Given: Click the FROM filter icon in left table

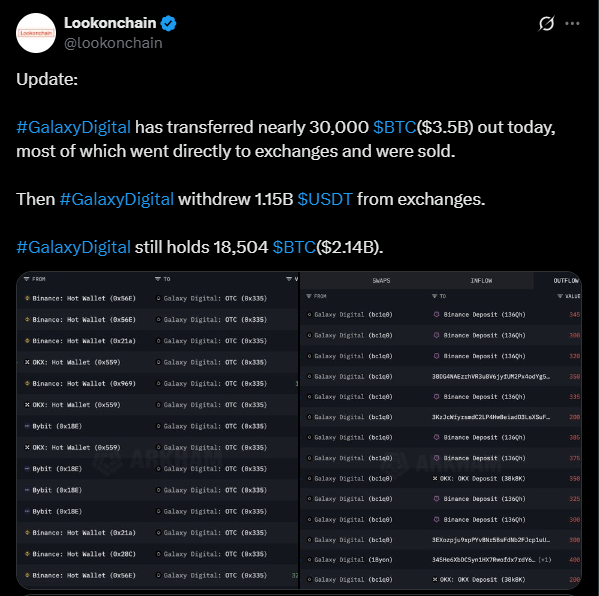Looking at the screenshot, I should pyautogui.click(x=27, y=279).
